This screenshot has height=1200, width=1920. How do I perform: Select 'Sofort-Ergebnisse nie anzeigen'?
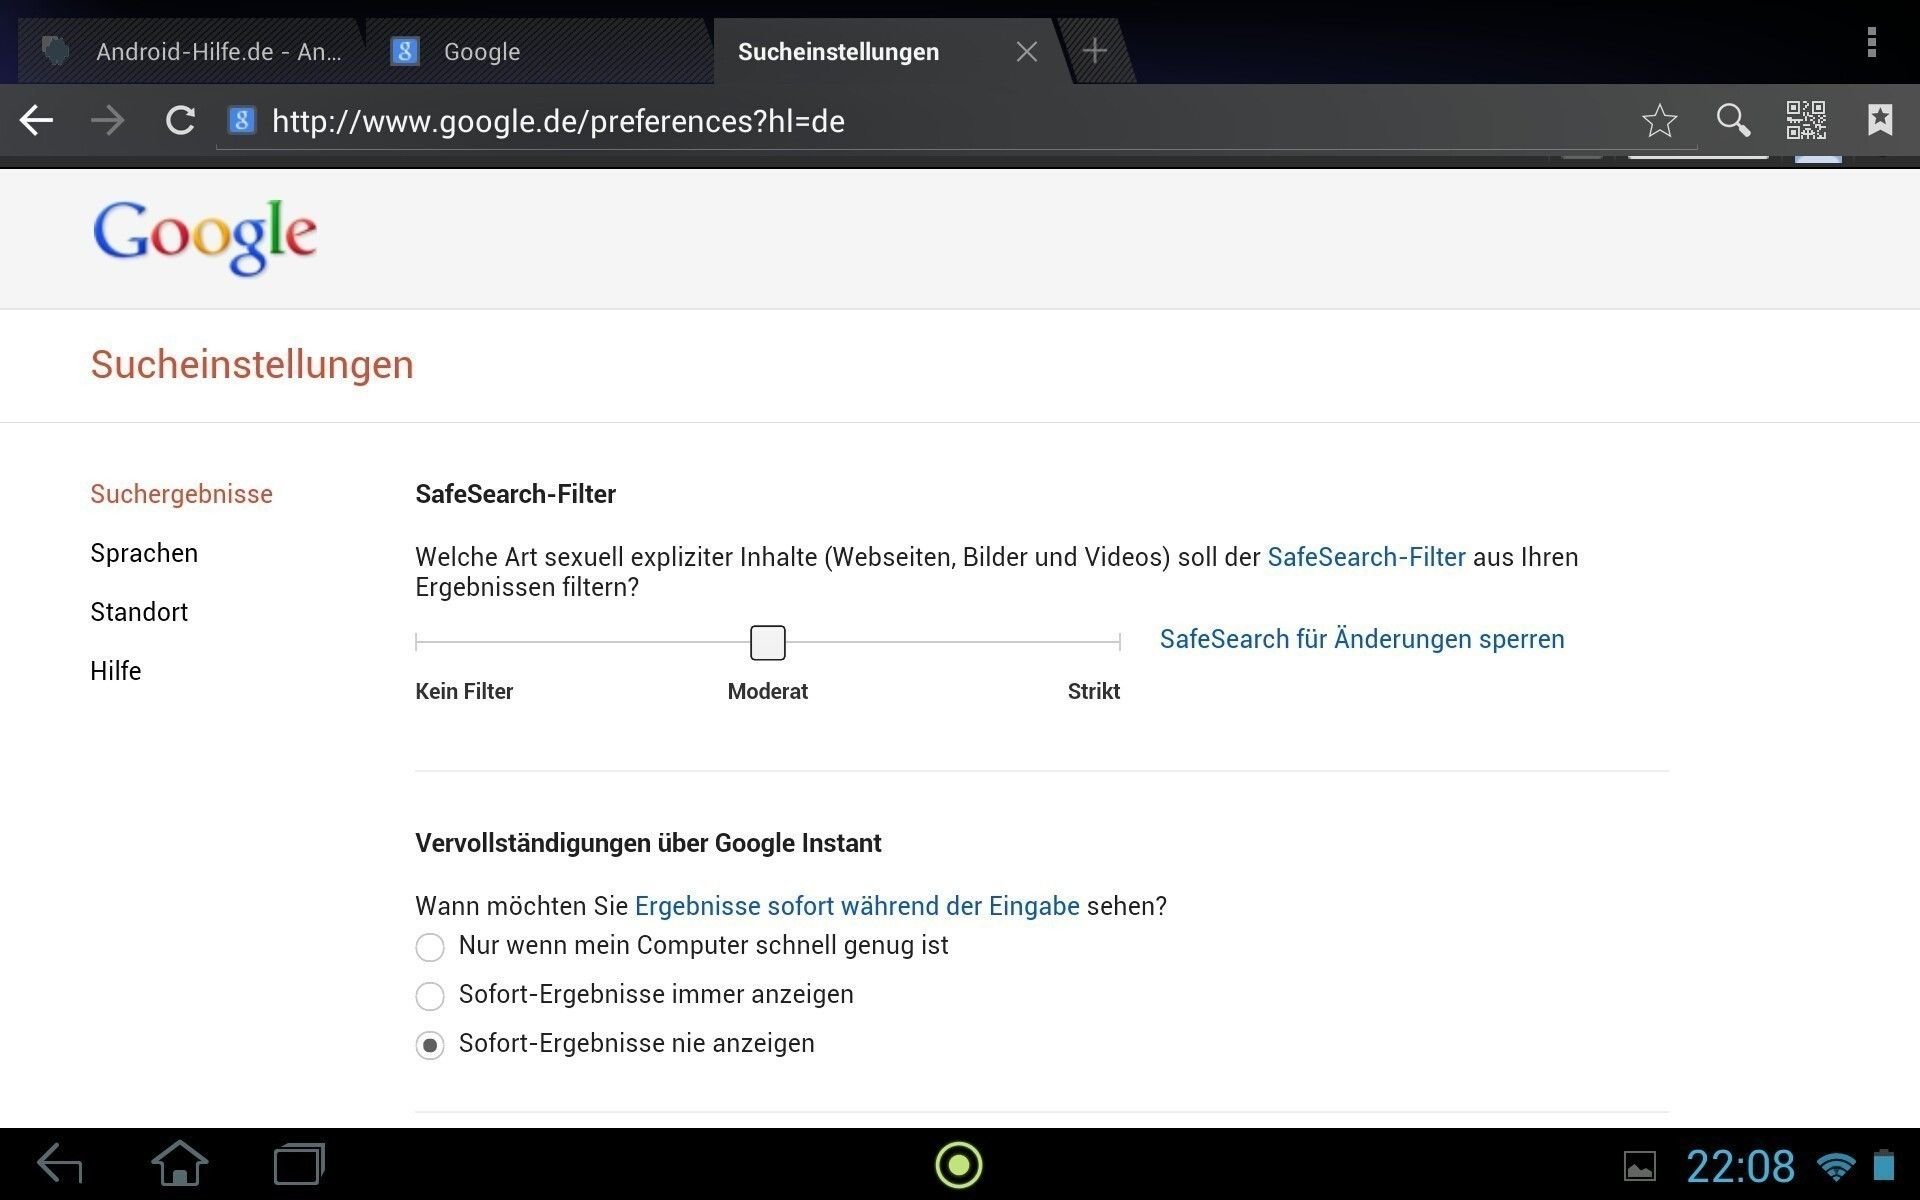tap(430, 1045)
